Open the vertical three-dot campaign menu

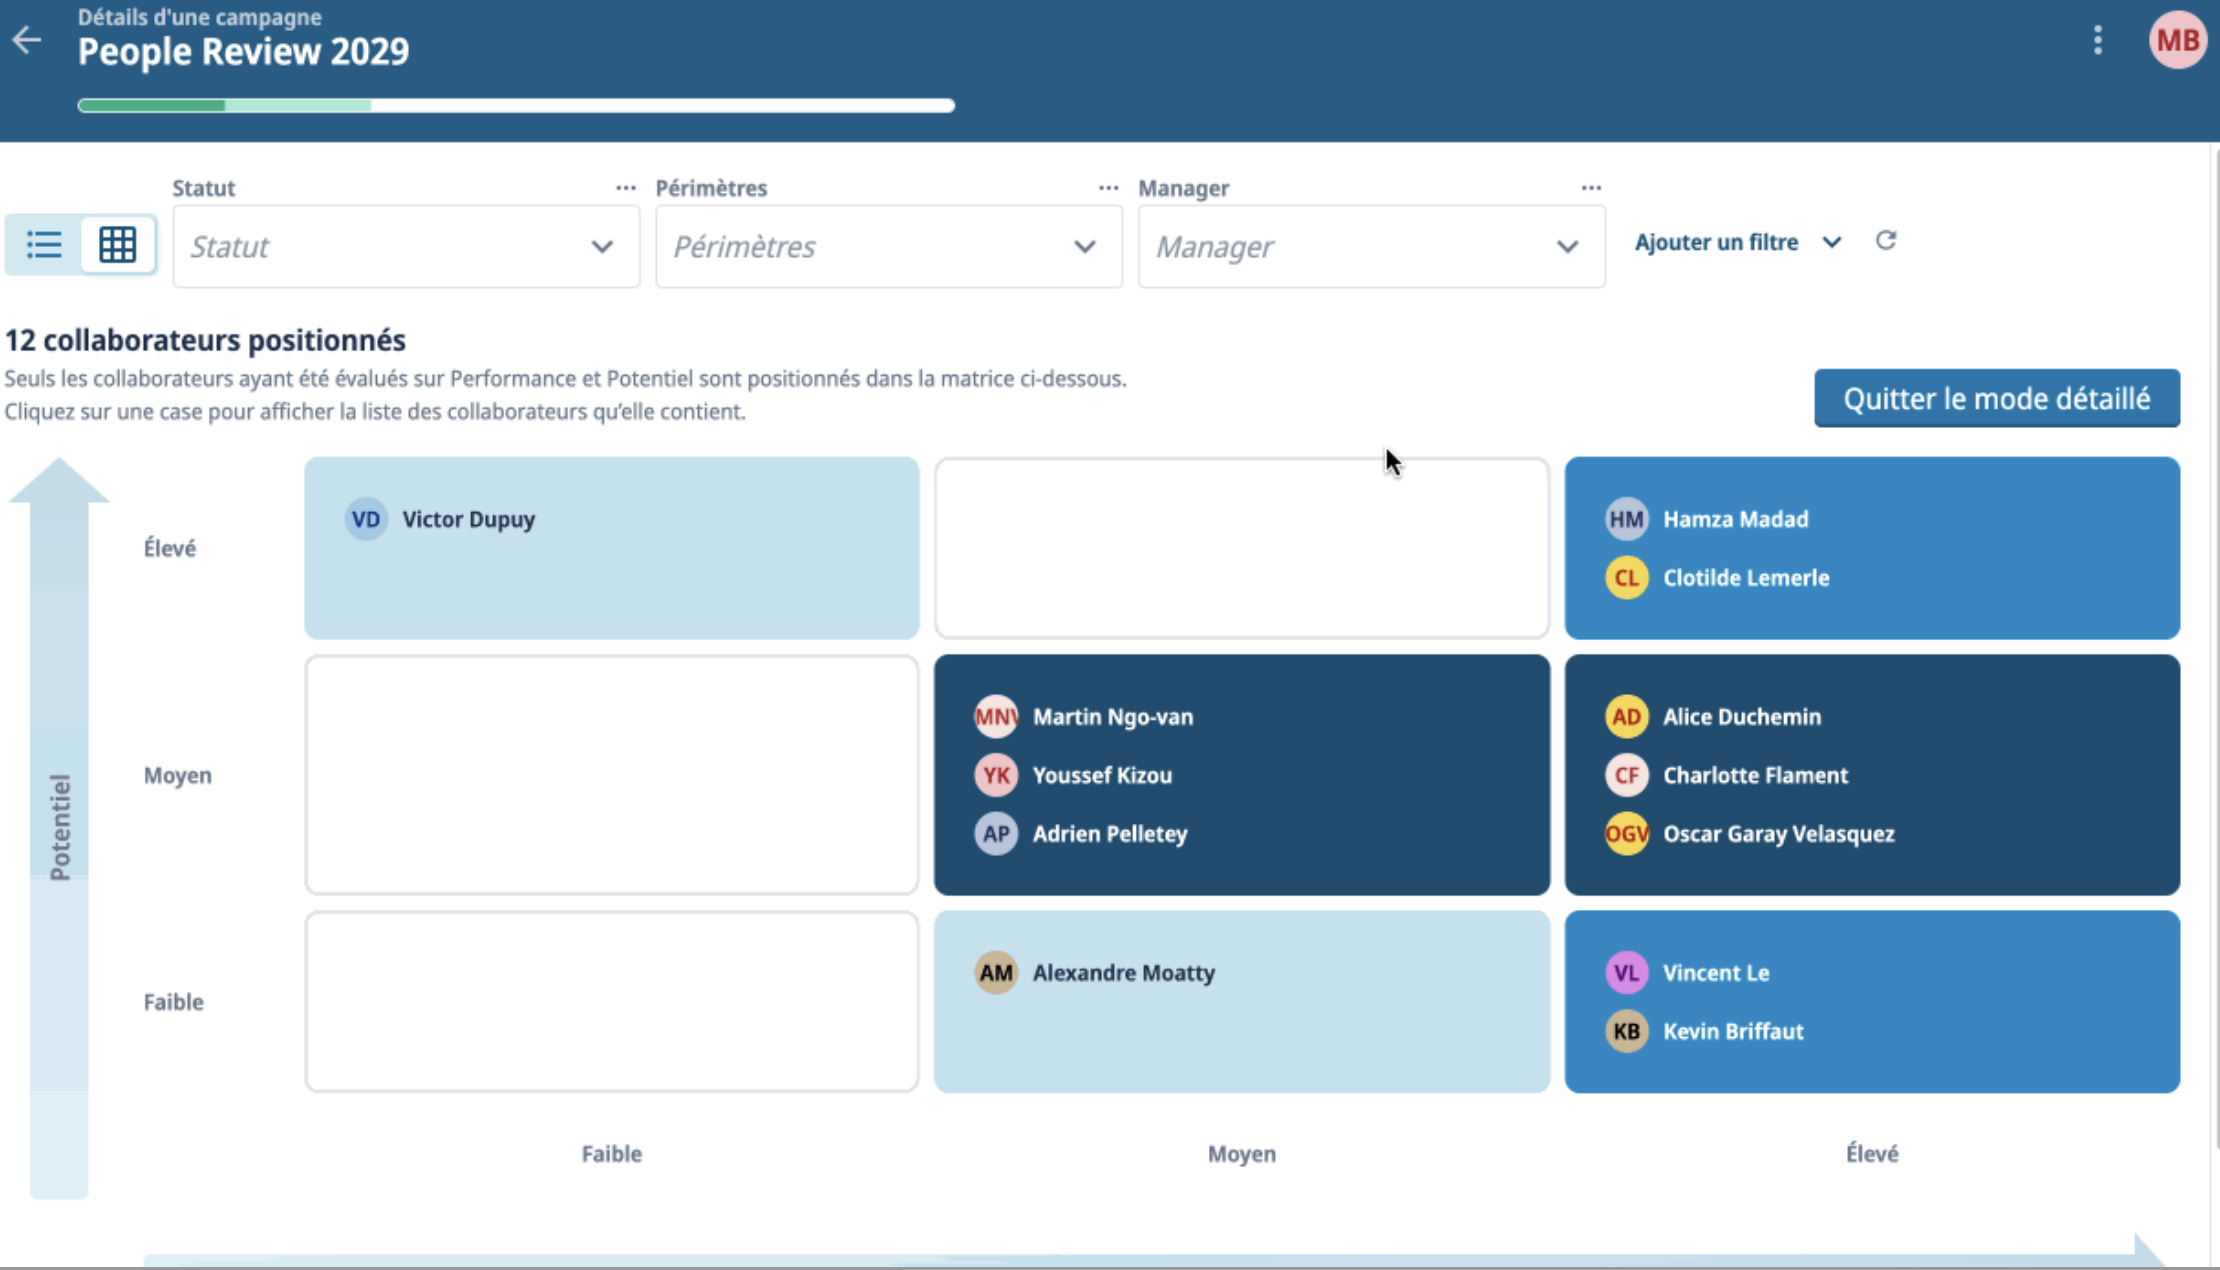pyautogui.click(x=2098, y=40)
